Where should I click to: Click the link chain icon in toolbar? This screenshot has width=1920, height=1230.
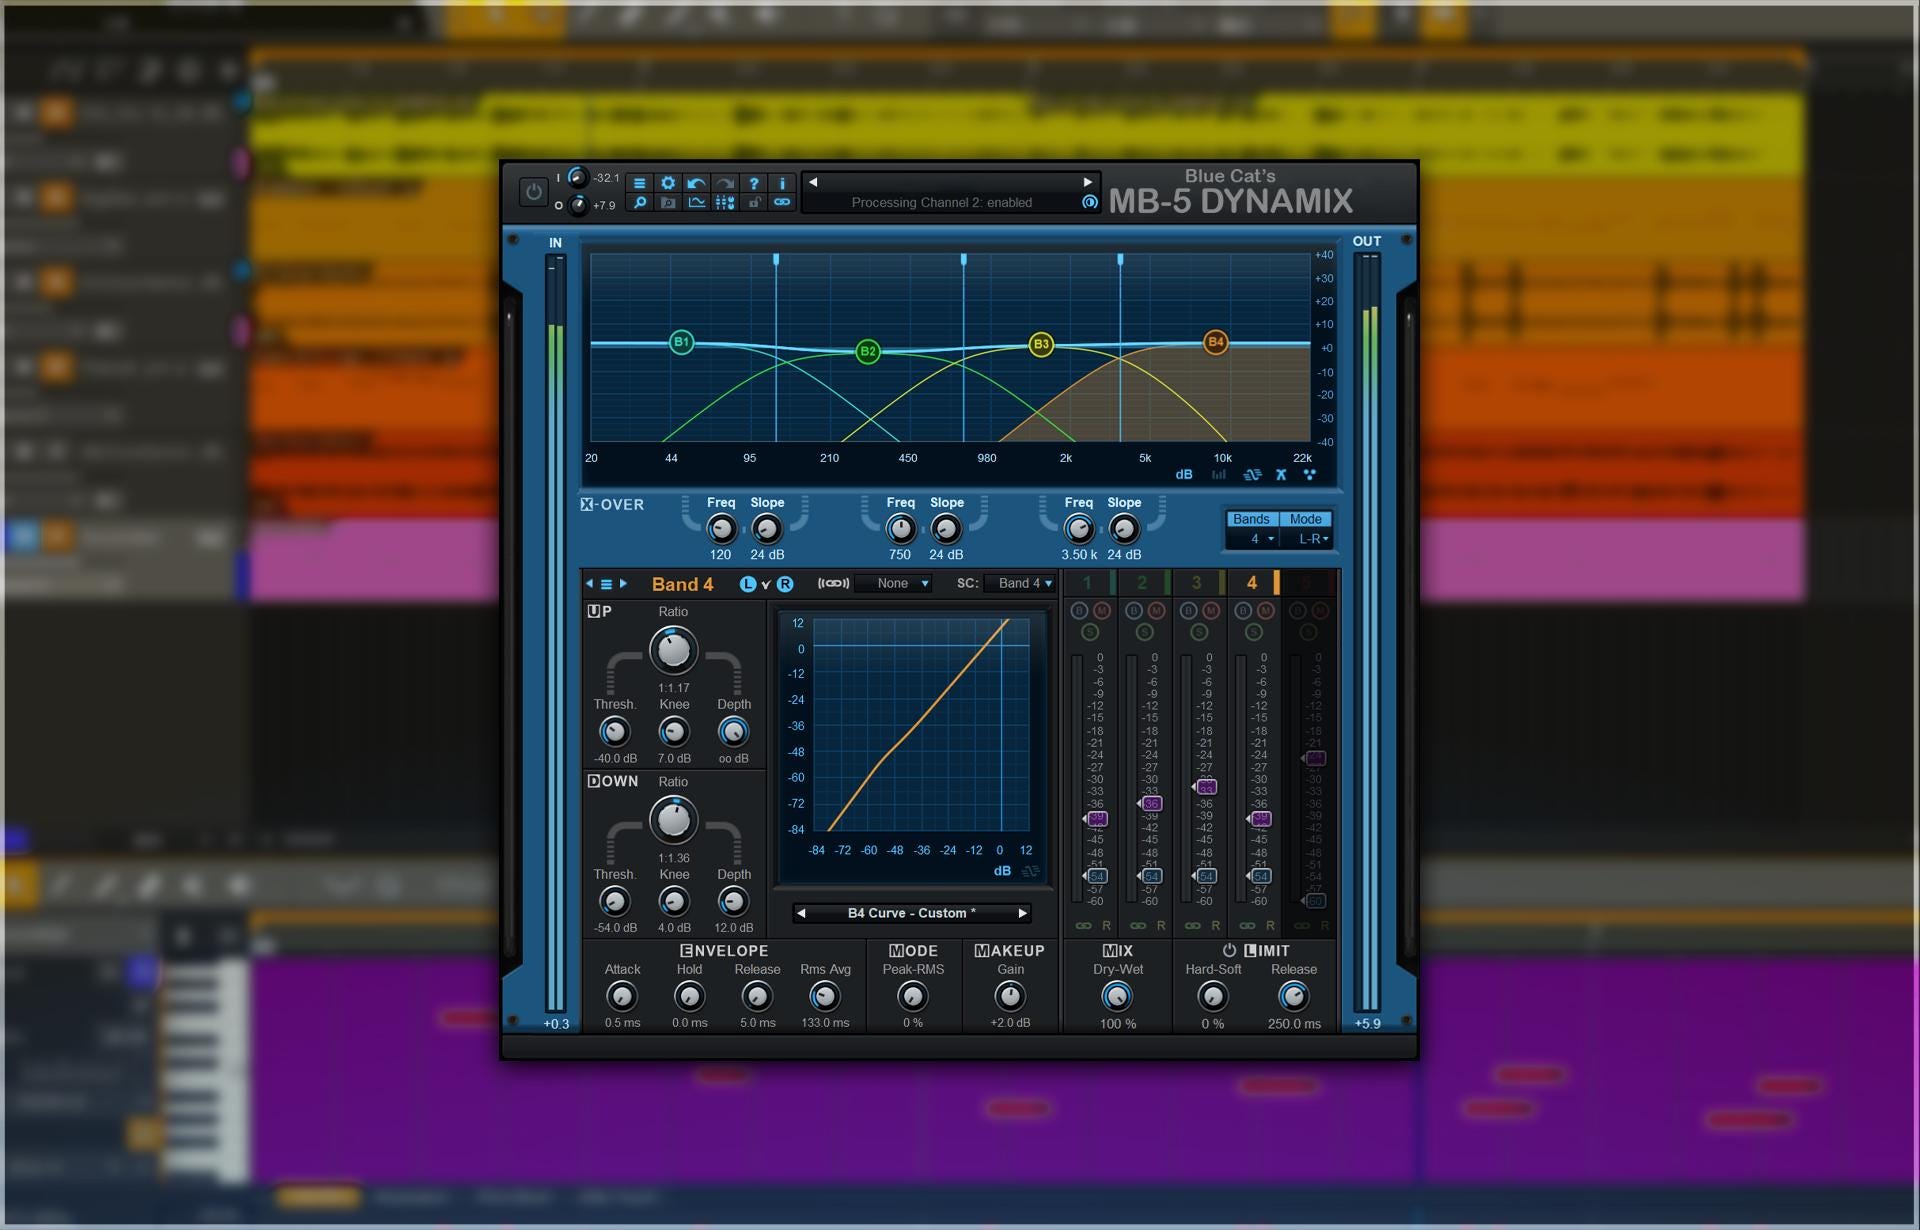point(782,203)
